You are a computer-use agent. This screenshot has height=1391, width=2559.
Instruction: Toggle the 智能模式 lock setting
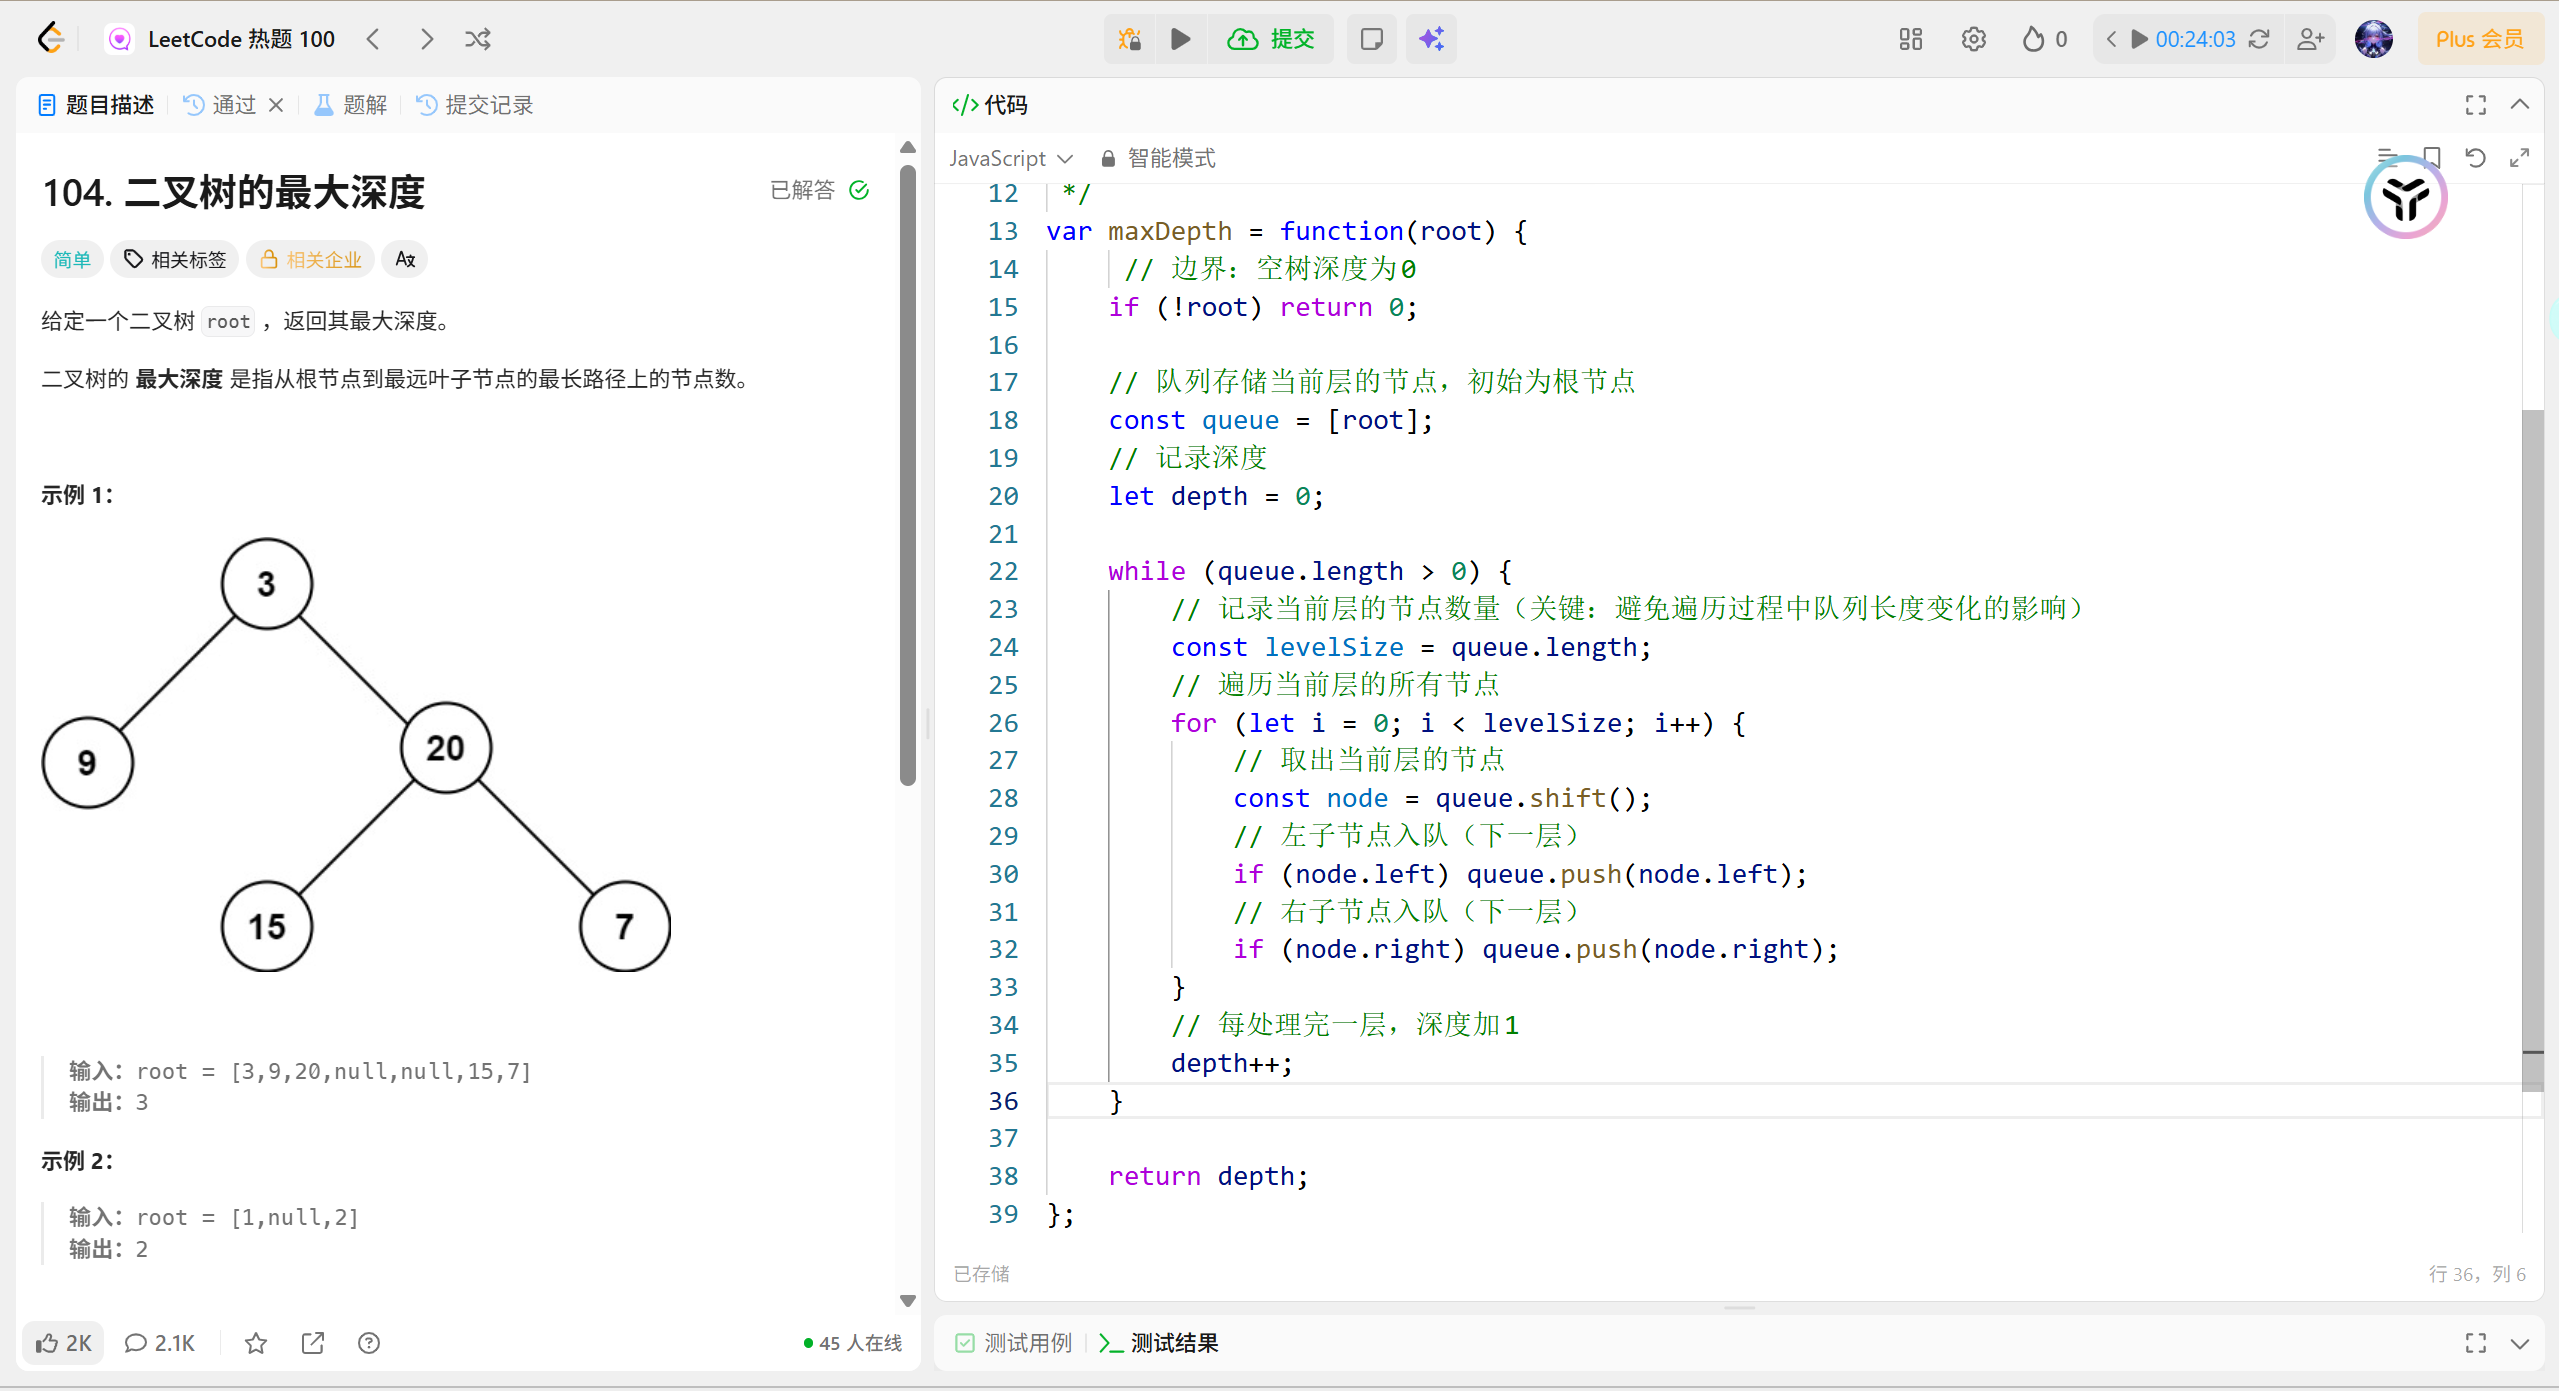click(1158, 159)
